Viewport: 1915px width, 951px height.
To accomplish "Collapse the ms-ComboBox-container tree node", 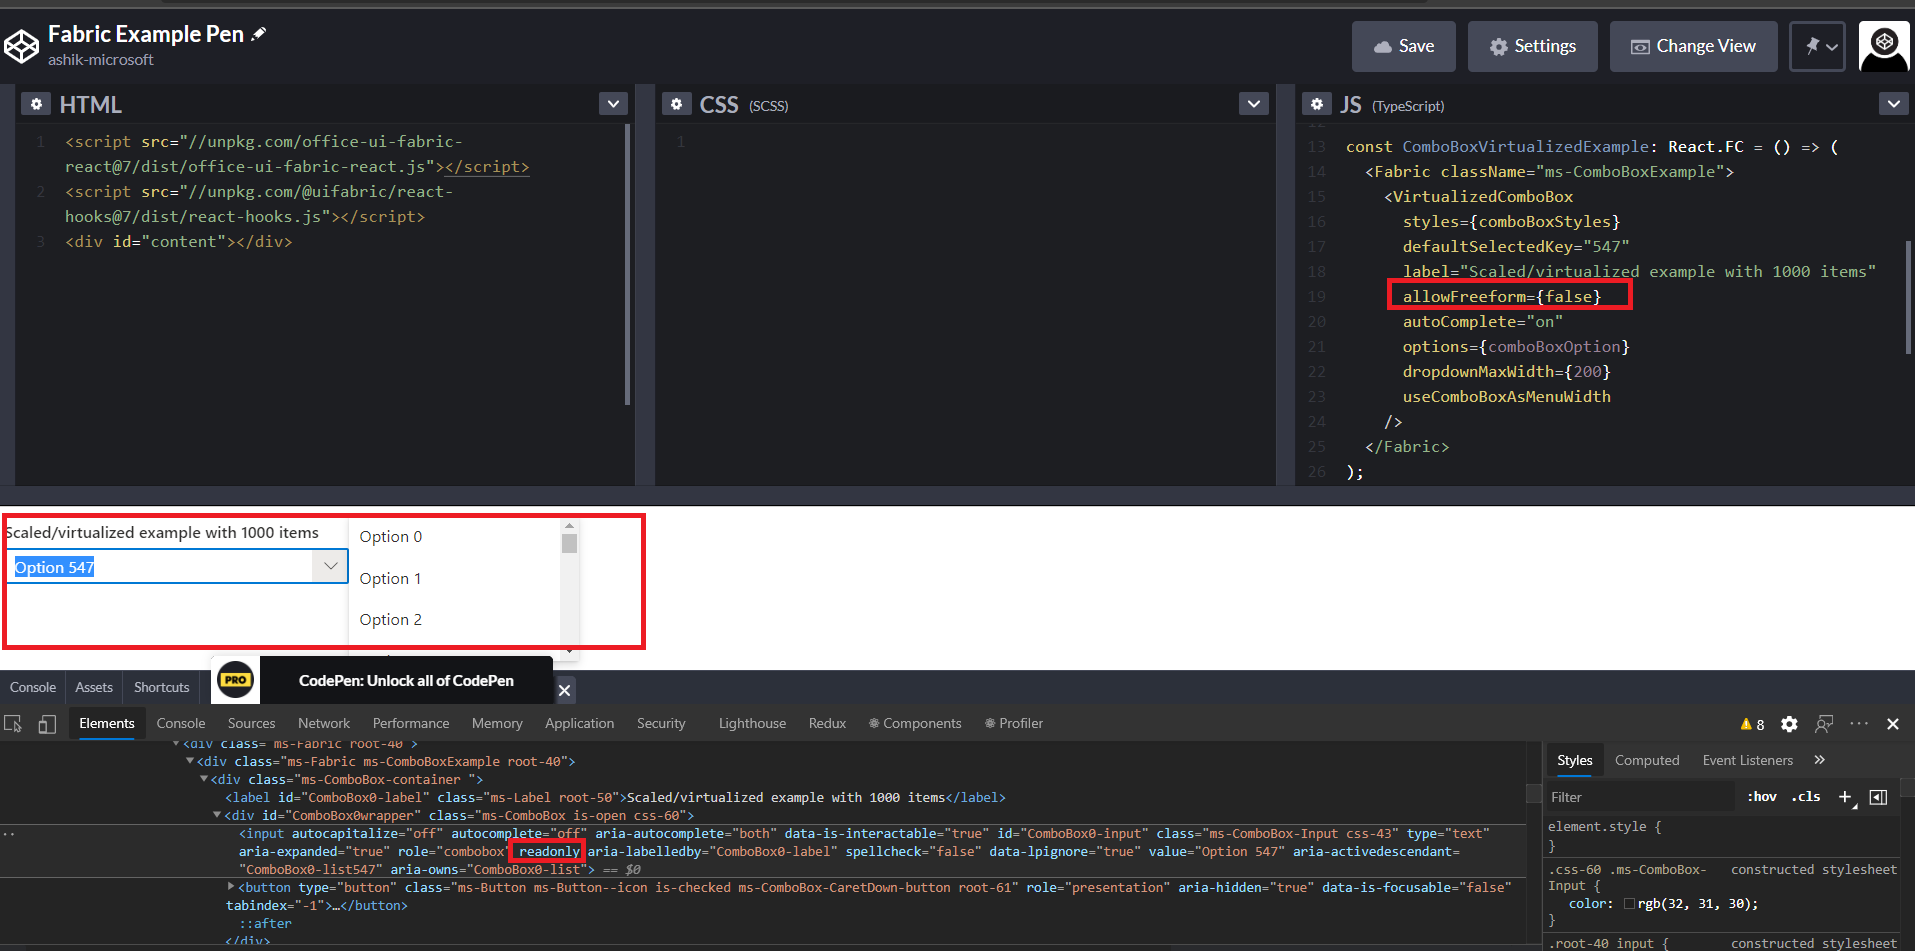I will pos(204,779).
